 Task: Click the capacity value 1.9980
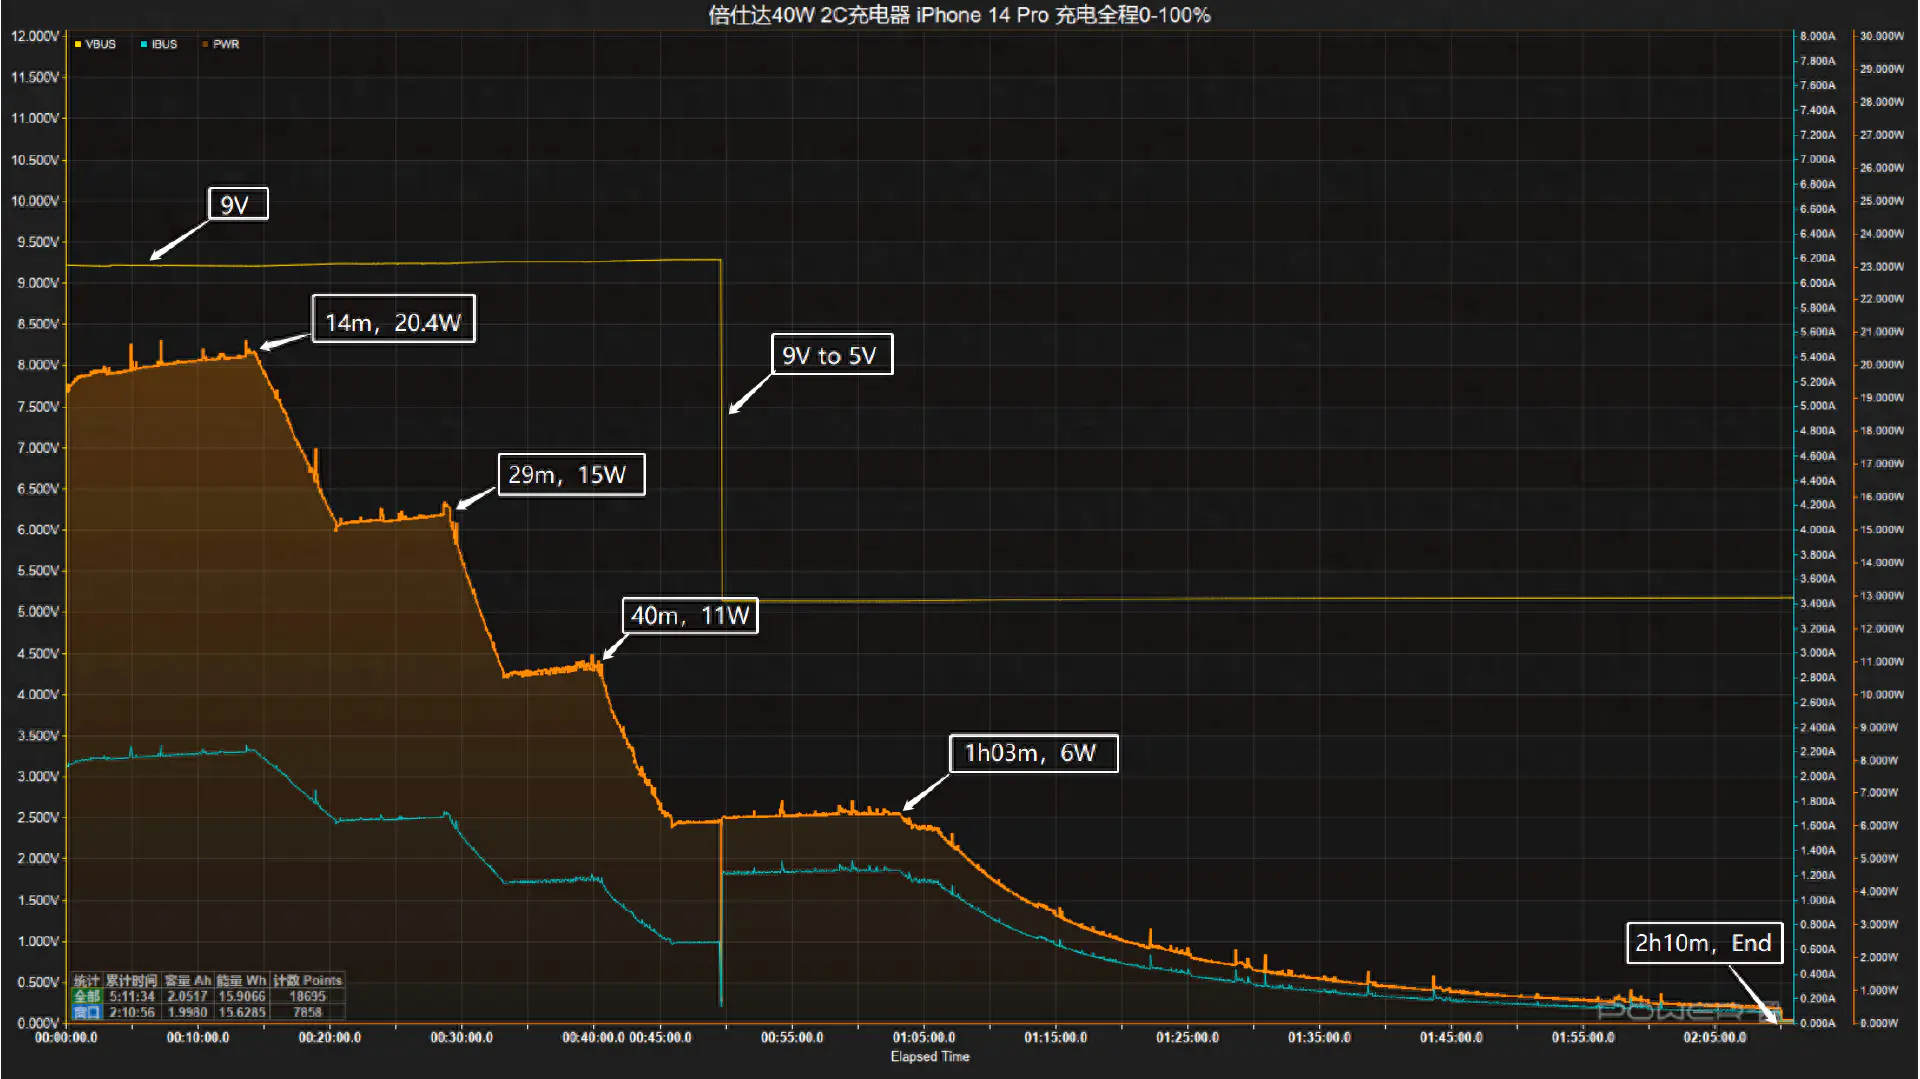188,1012
